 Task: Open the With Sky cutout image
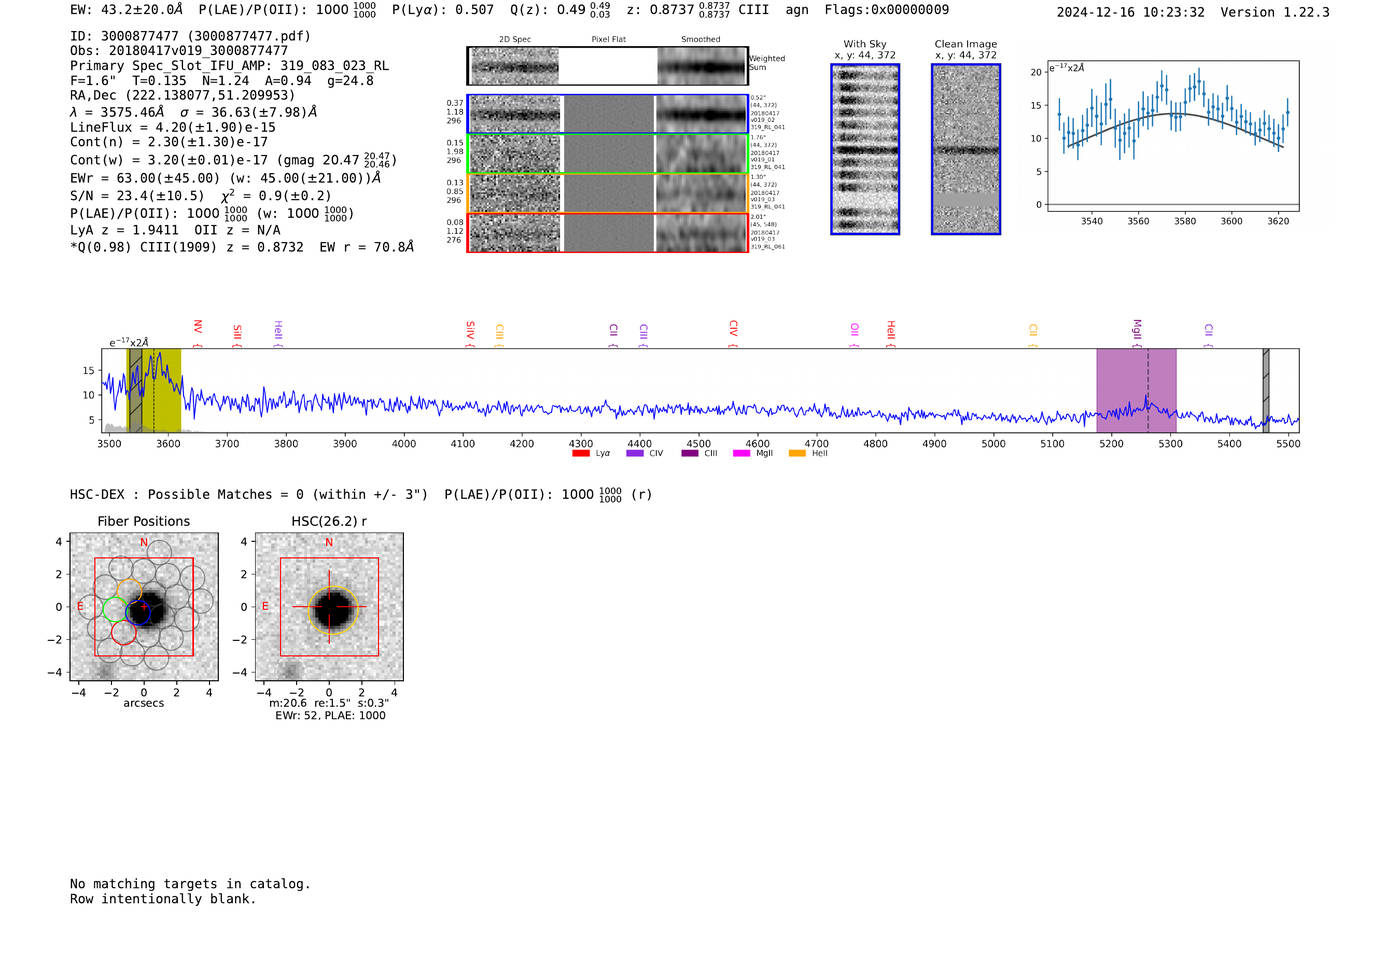[x=865, y=149]
